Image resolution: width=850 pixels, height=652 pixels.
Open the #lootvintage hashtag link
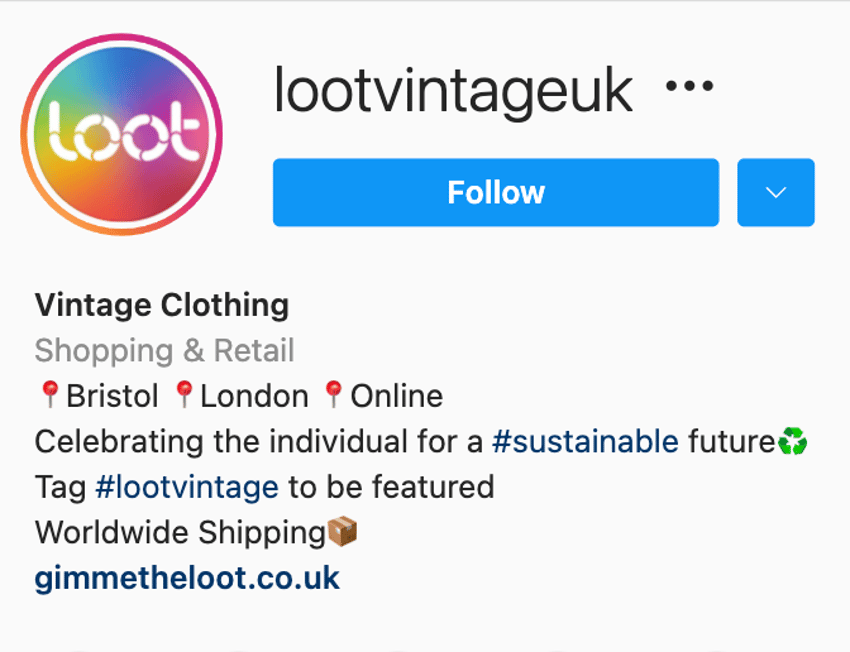[186, 487]
